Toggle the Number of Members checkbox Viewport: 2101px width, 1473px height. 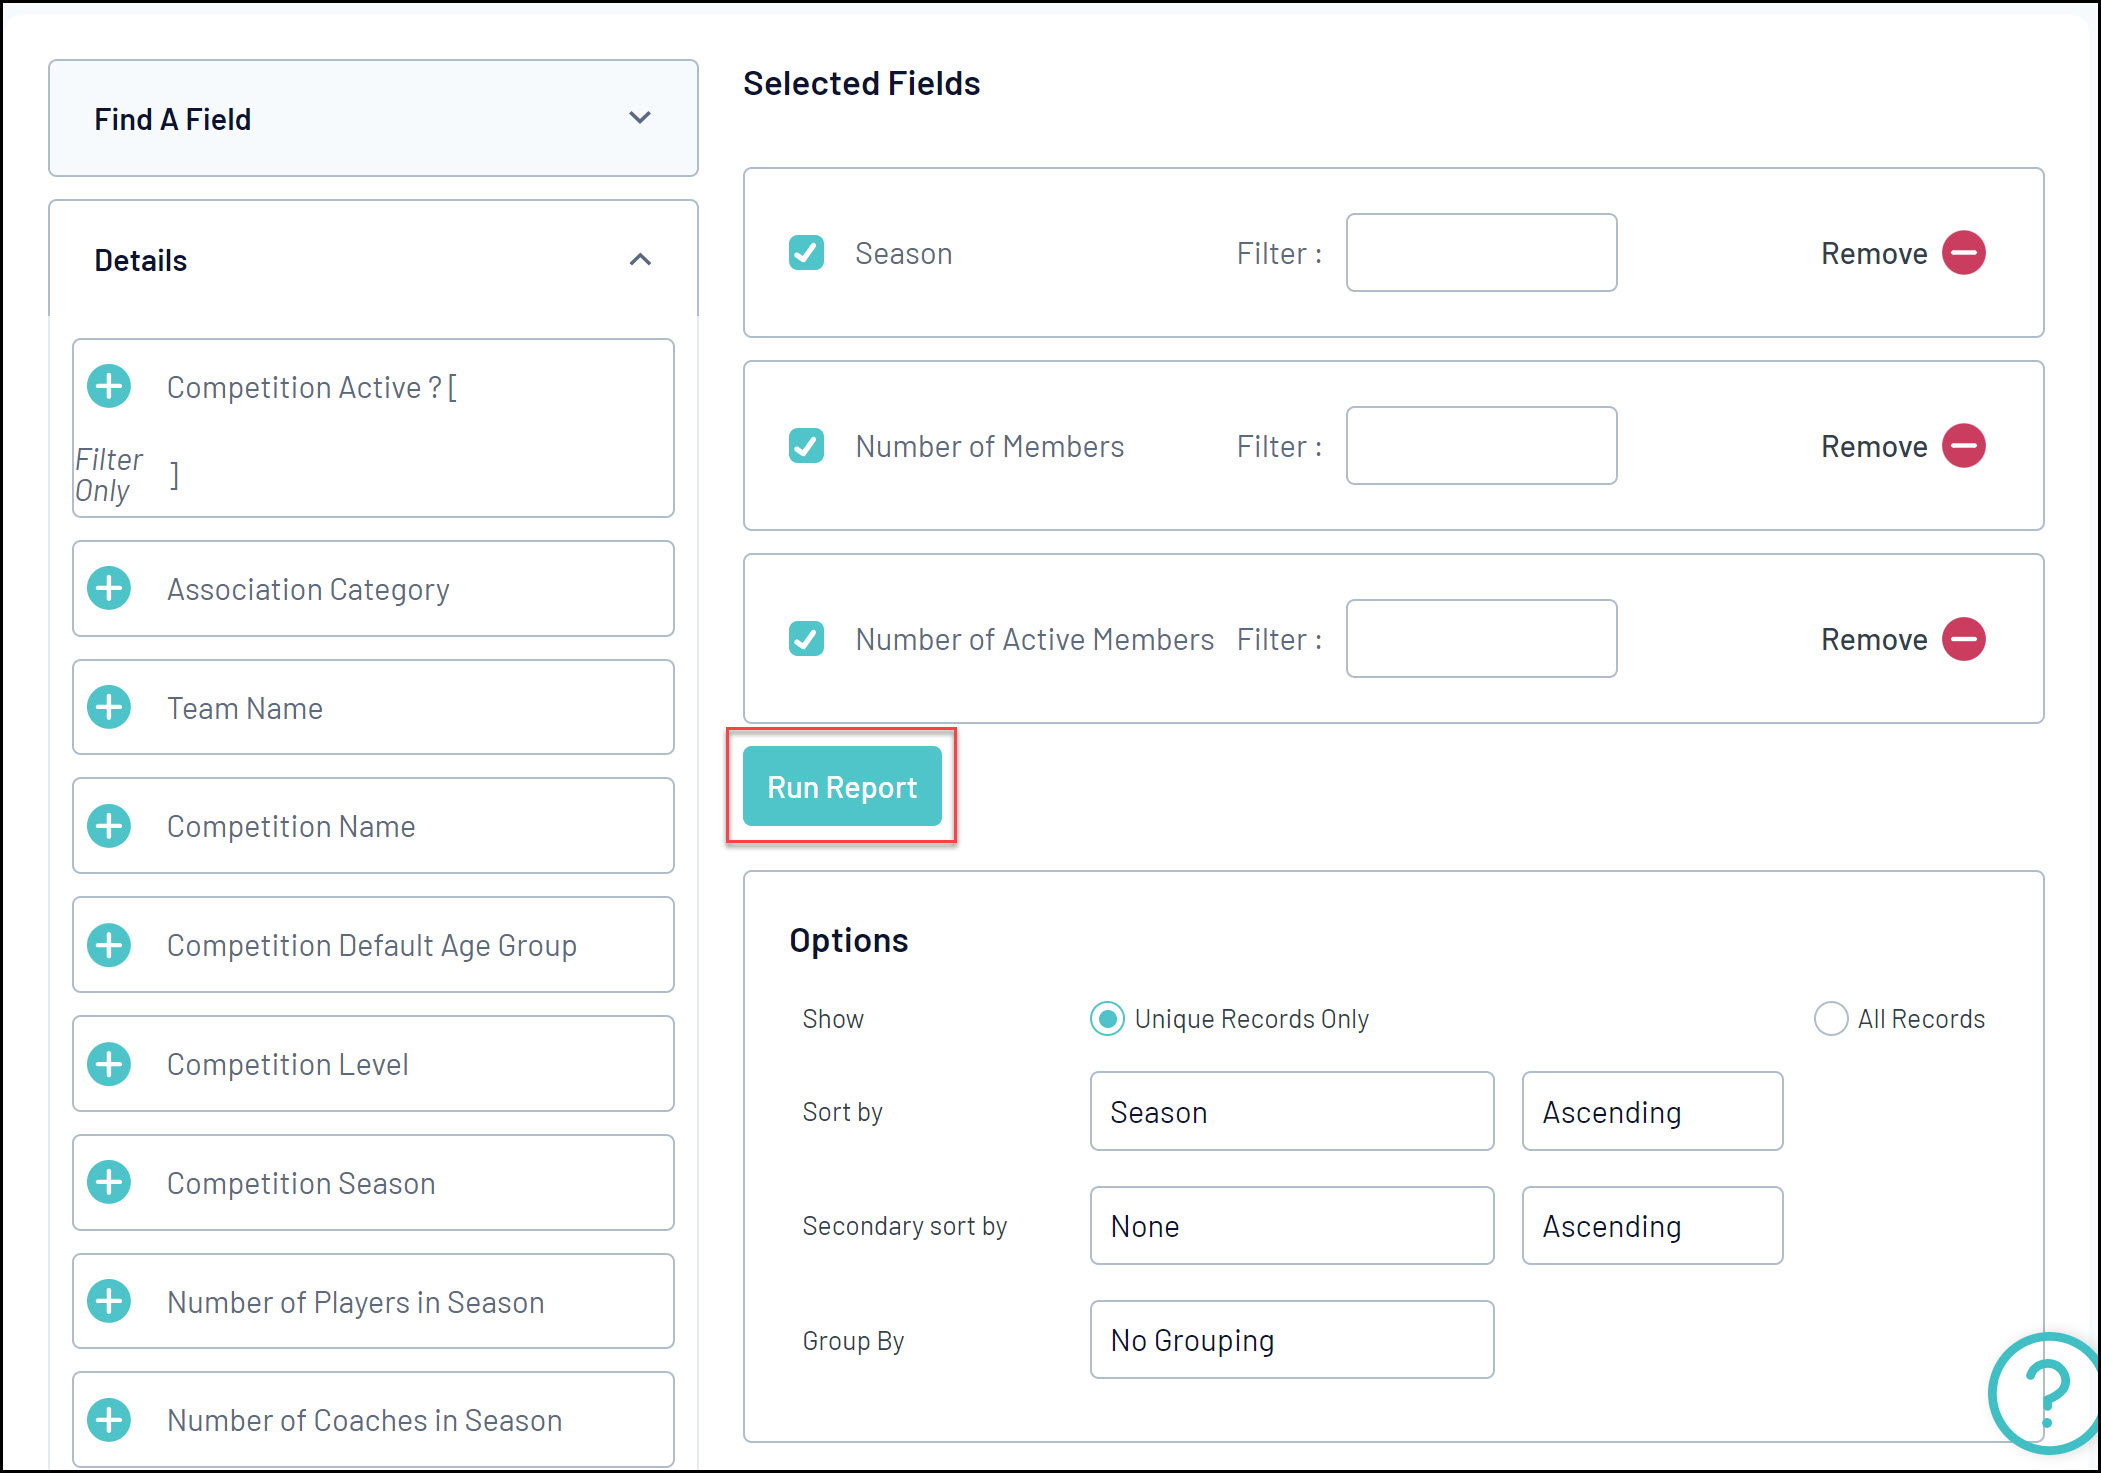(806, 446)
